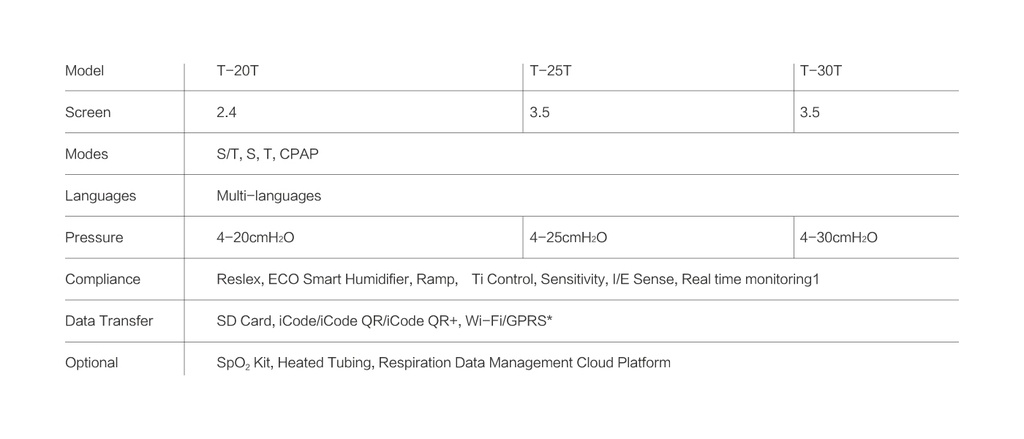The width and height of the screenshot is (1024, 439).
Task: Select the T-25T model heading
Action: (550, 71)
